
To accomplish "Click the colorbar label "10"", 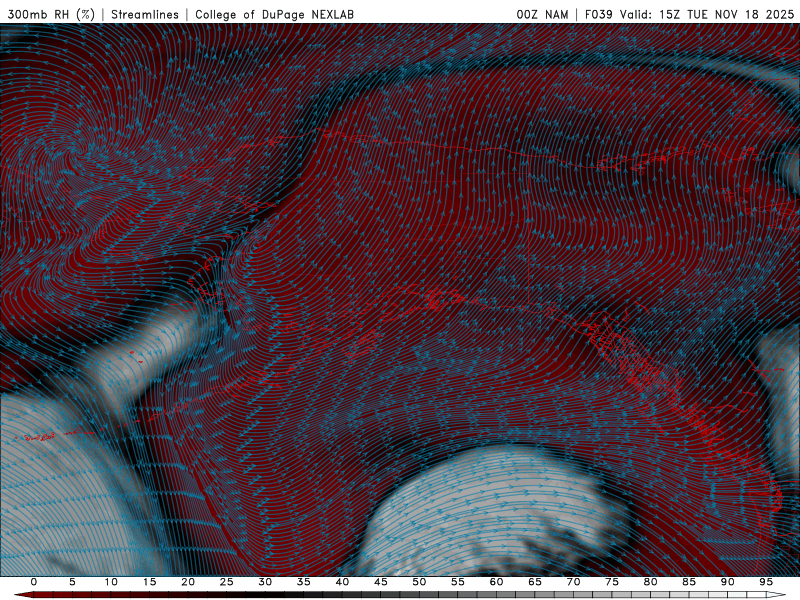I will (111, 582).
